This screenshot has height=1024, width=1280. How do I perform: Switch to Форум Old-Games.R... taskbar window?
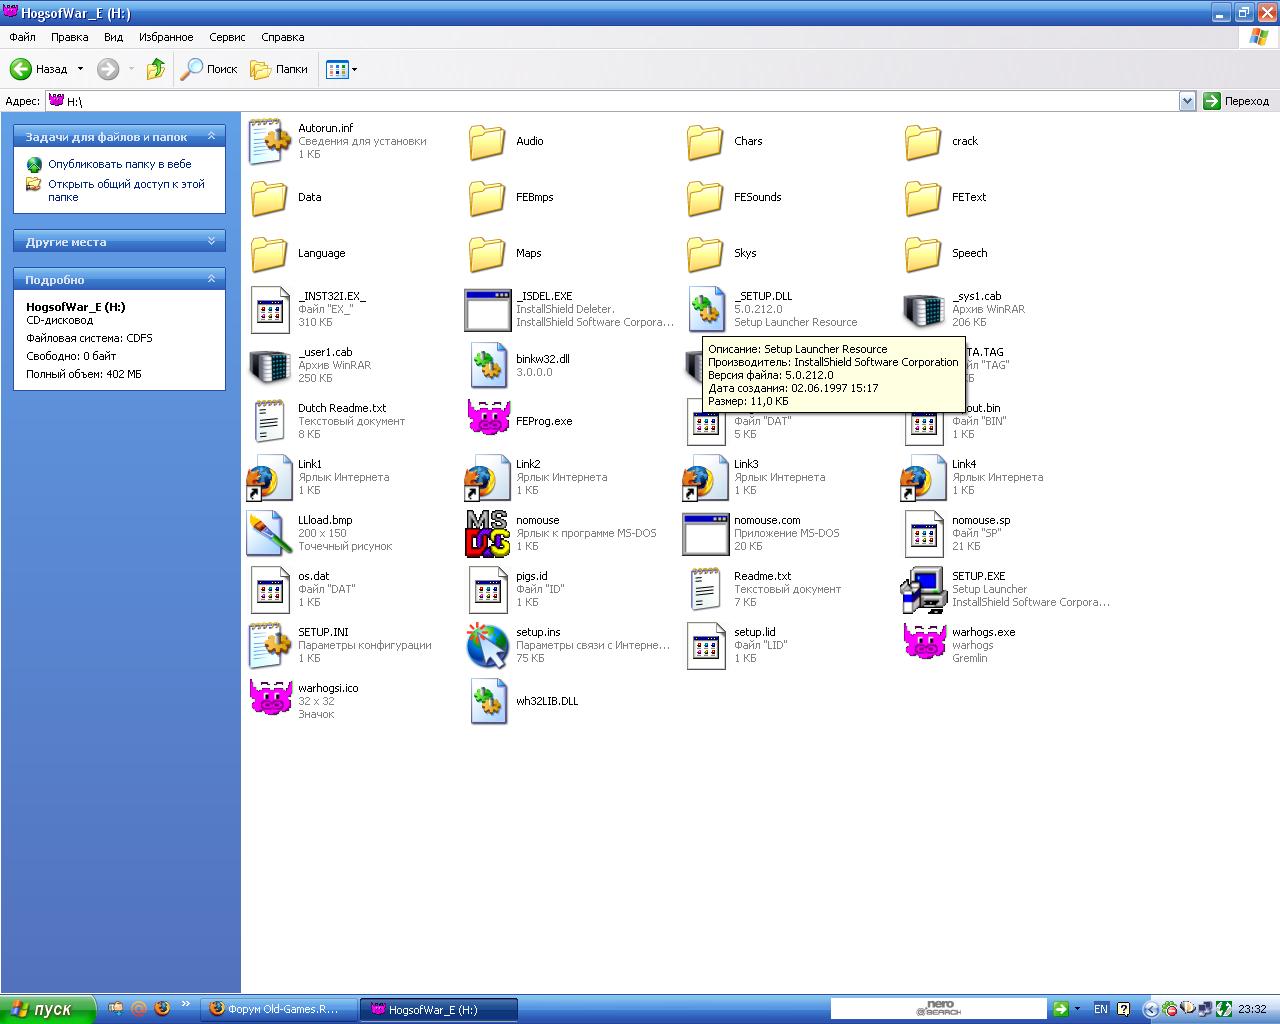coord(278,1009)
